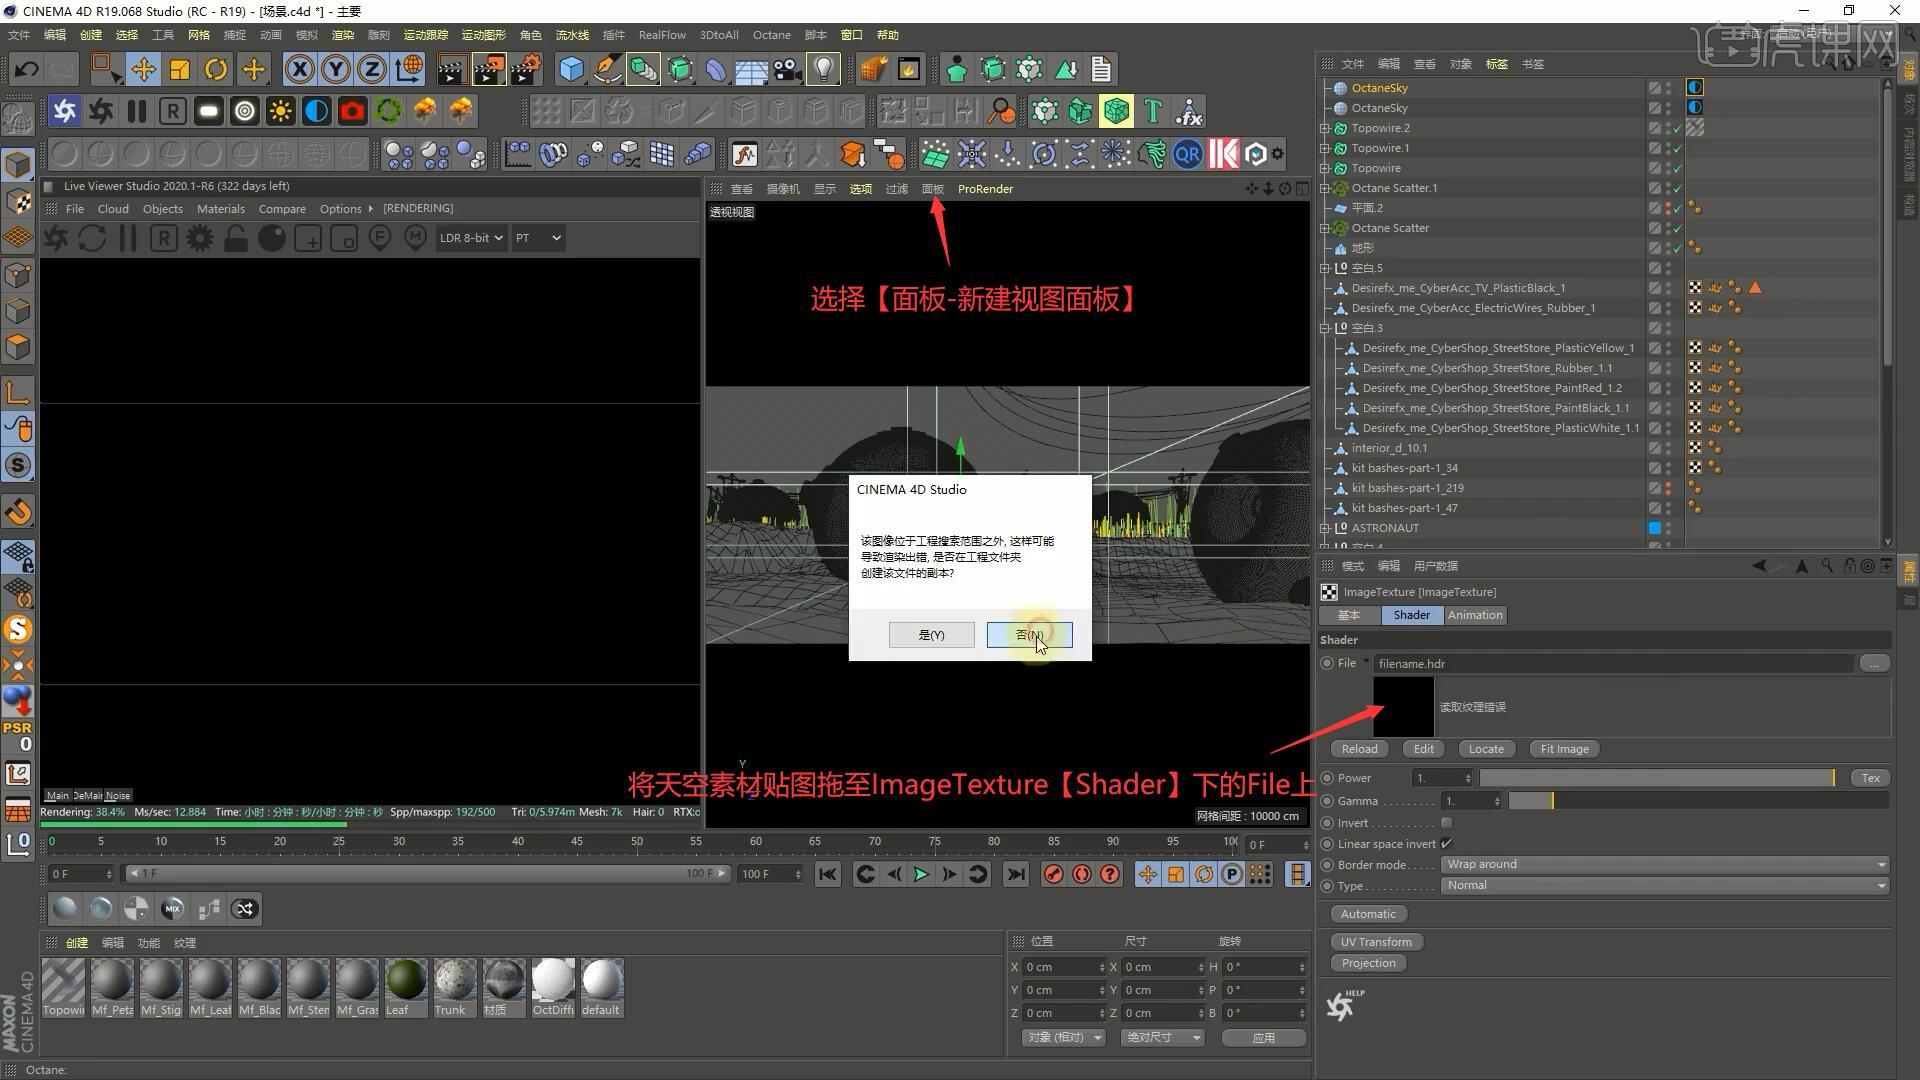
Task: Click Live Viewer settings gear icon
Action: point(200,238)
